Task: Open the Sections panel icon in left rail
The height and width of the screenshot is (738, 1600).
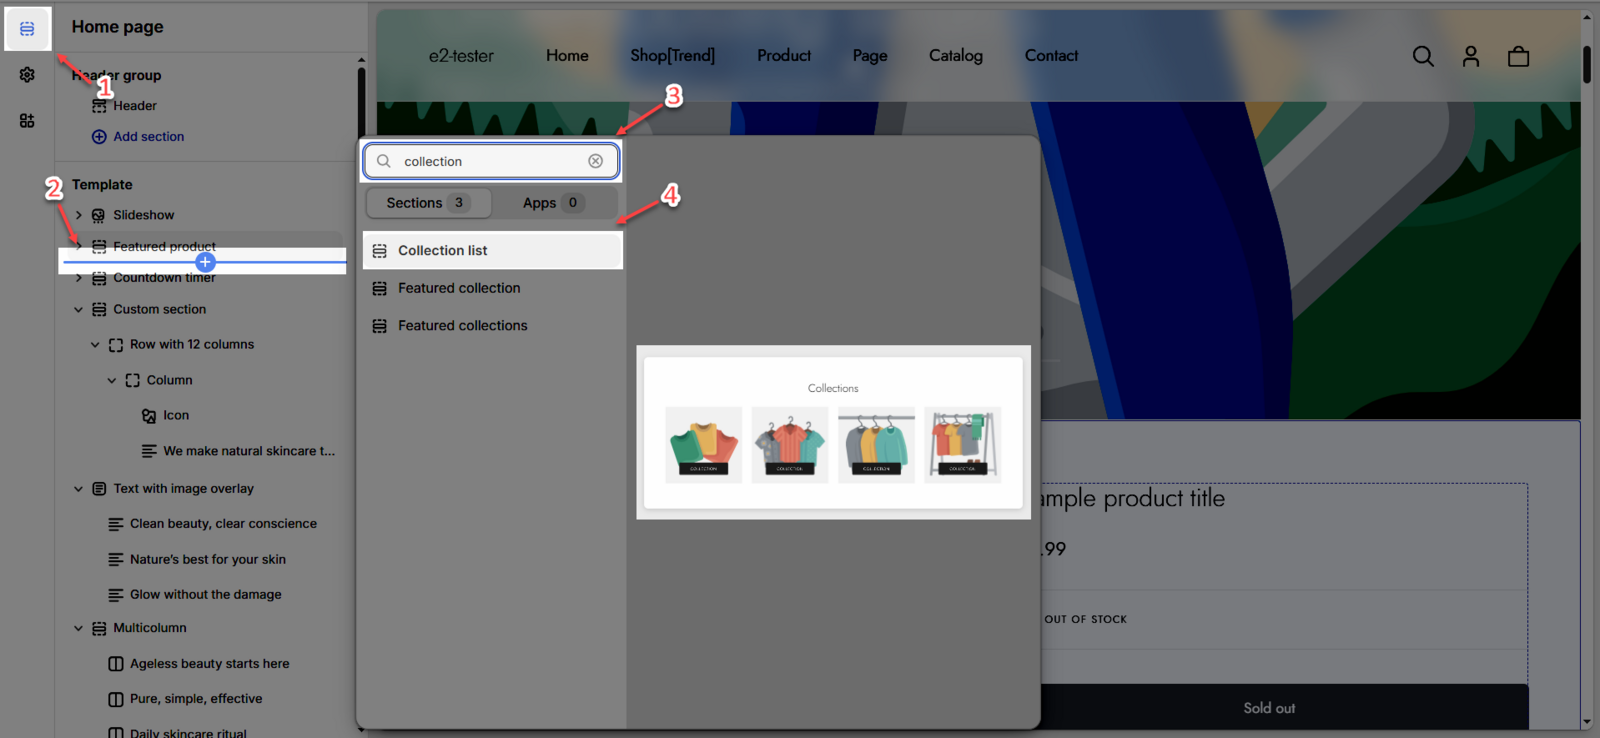Action: pos(27,29)
